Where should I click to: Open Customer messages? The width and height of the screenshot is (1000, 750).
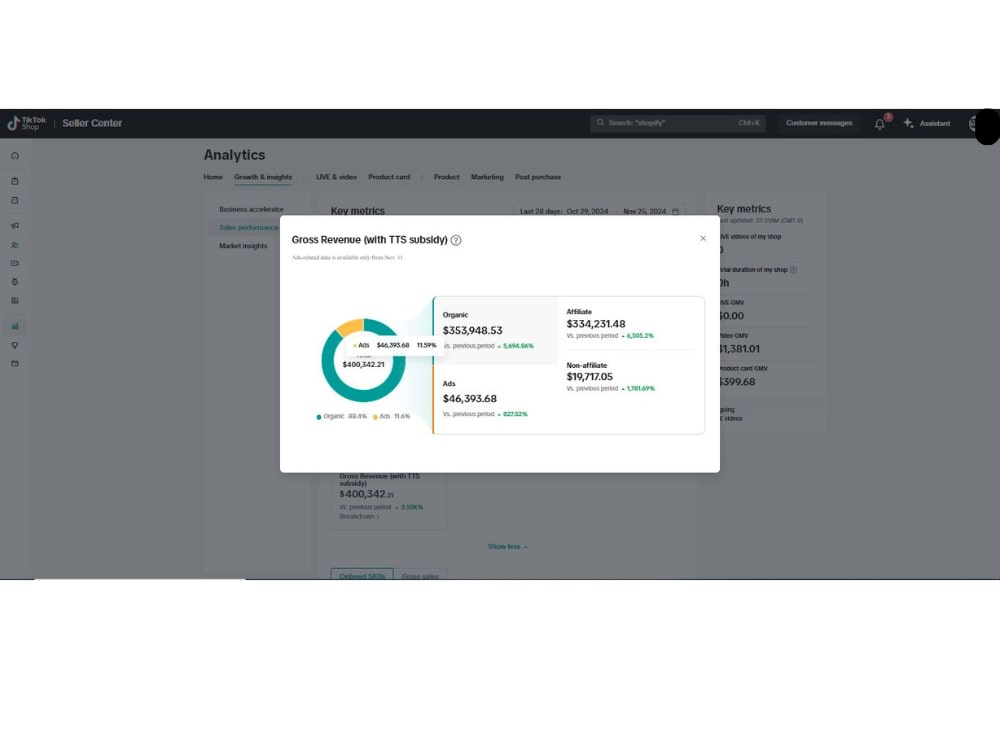(819, 122)
